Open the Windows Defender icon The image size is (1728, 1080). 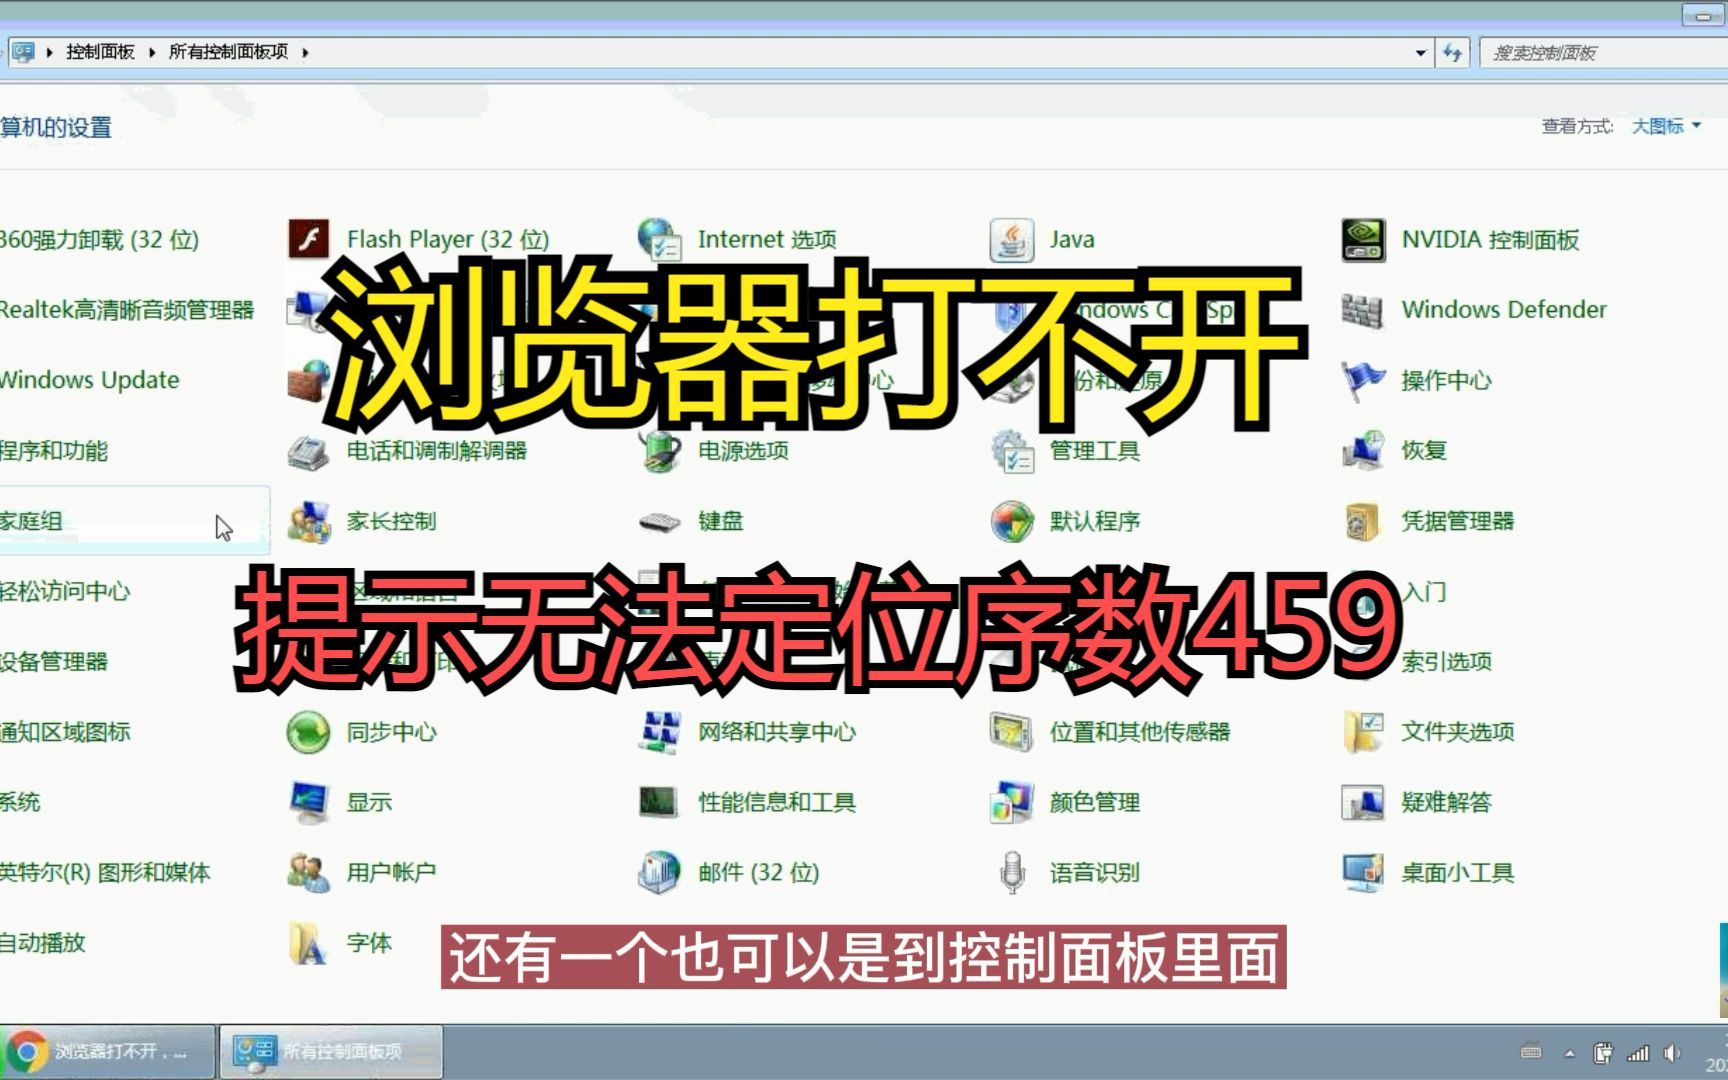click(1364, 310)
